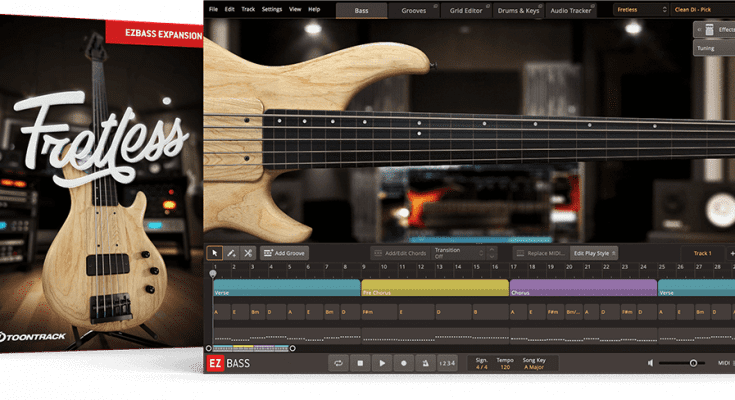The height and width of the screenshot is (400, 735).
Task: Select the pencil draw tool
Action: tap(231, 253)
